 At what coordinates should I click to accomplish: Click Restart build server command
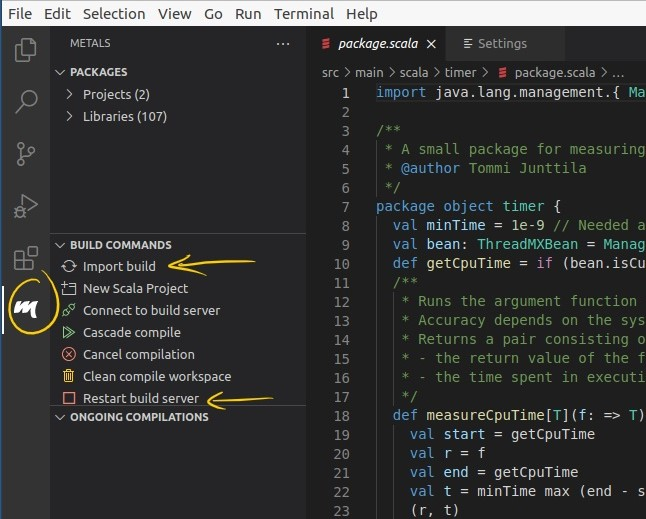pos(140,398)
